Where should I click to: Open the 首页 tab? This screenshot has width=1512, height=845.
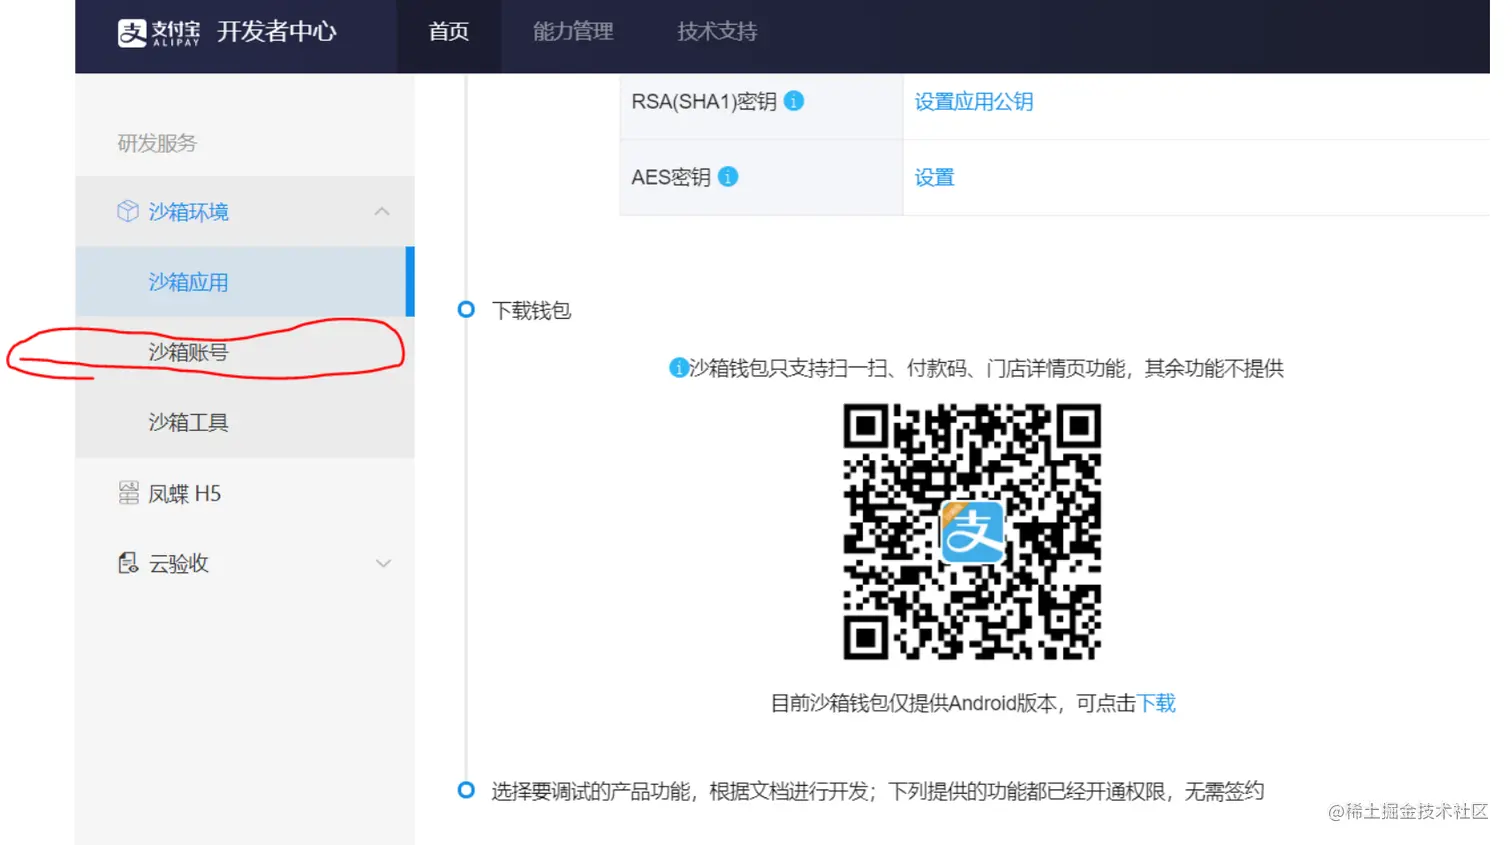click(x=449, y=32)
